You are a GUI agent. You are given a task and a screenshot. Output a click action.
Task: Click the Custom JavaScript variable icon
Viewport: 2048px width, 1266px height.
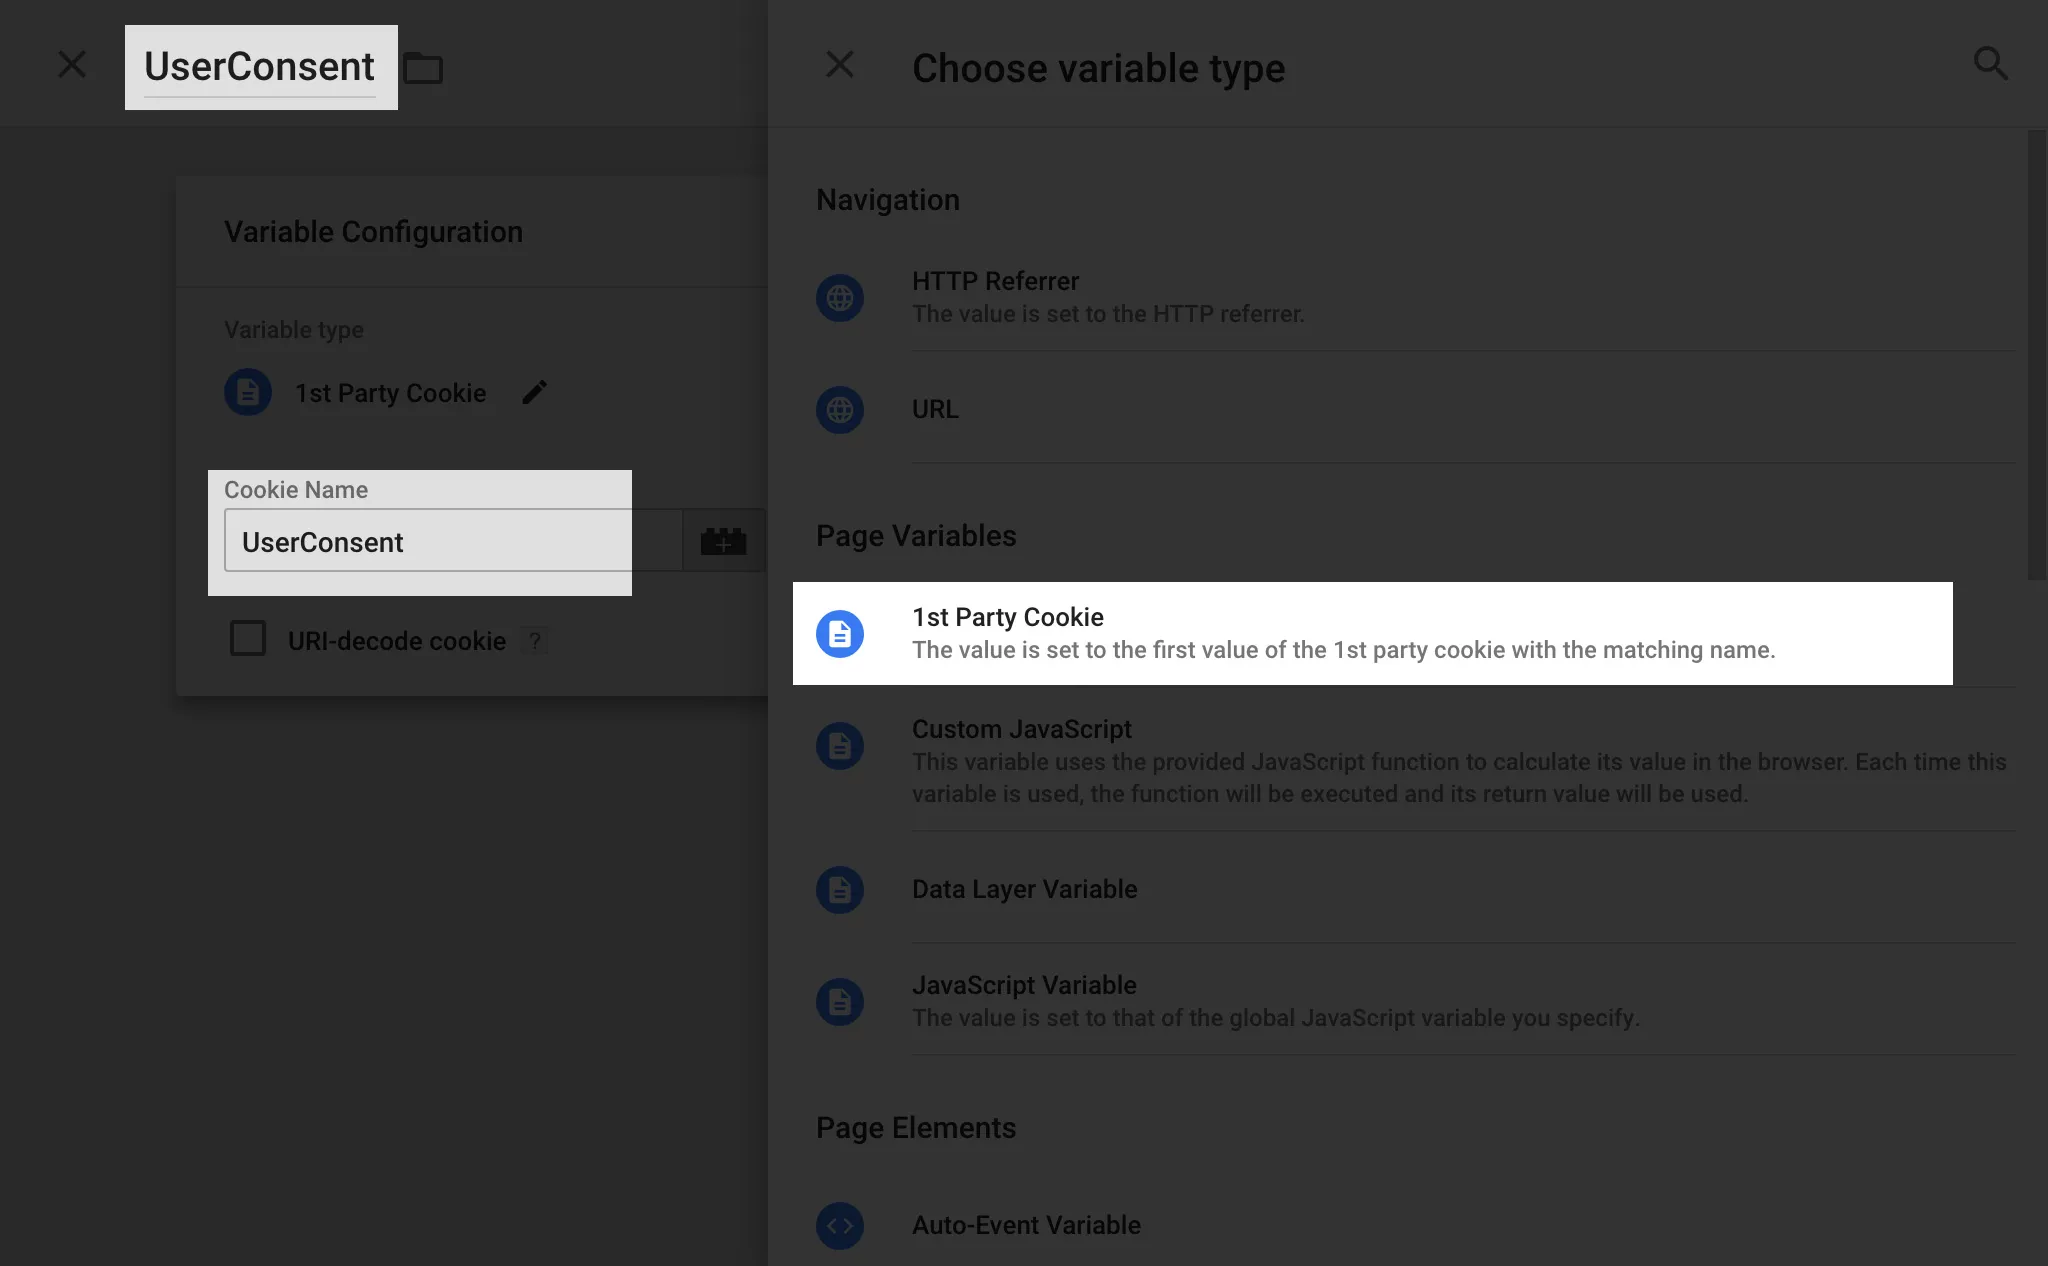coord(840,745)
